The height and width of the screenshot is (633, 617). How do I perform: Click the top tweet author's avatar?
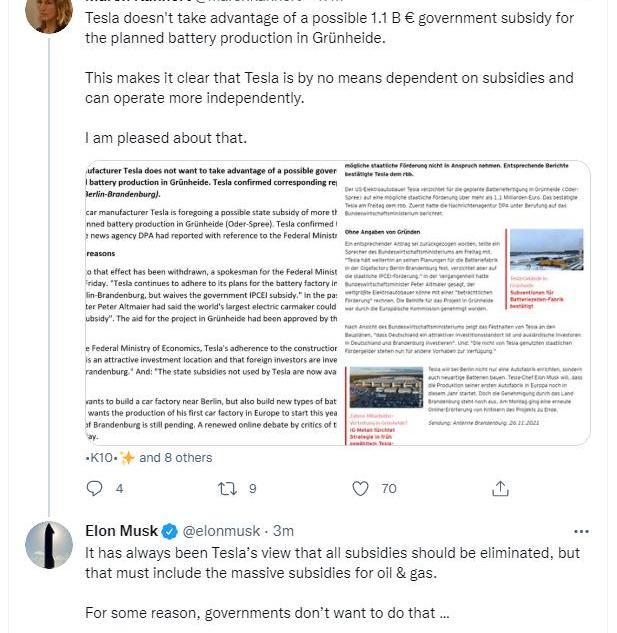pyautogui.click(x=47, y=10)
